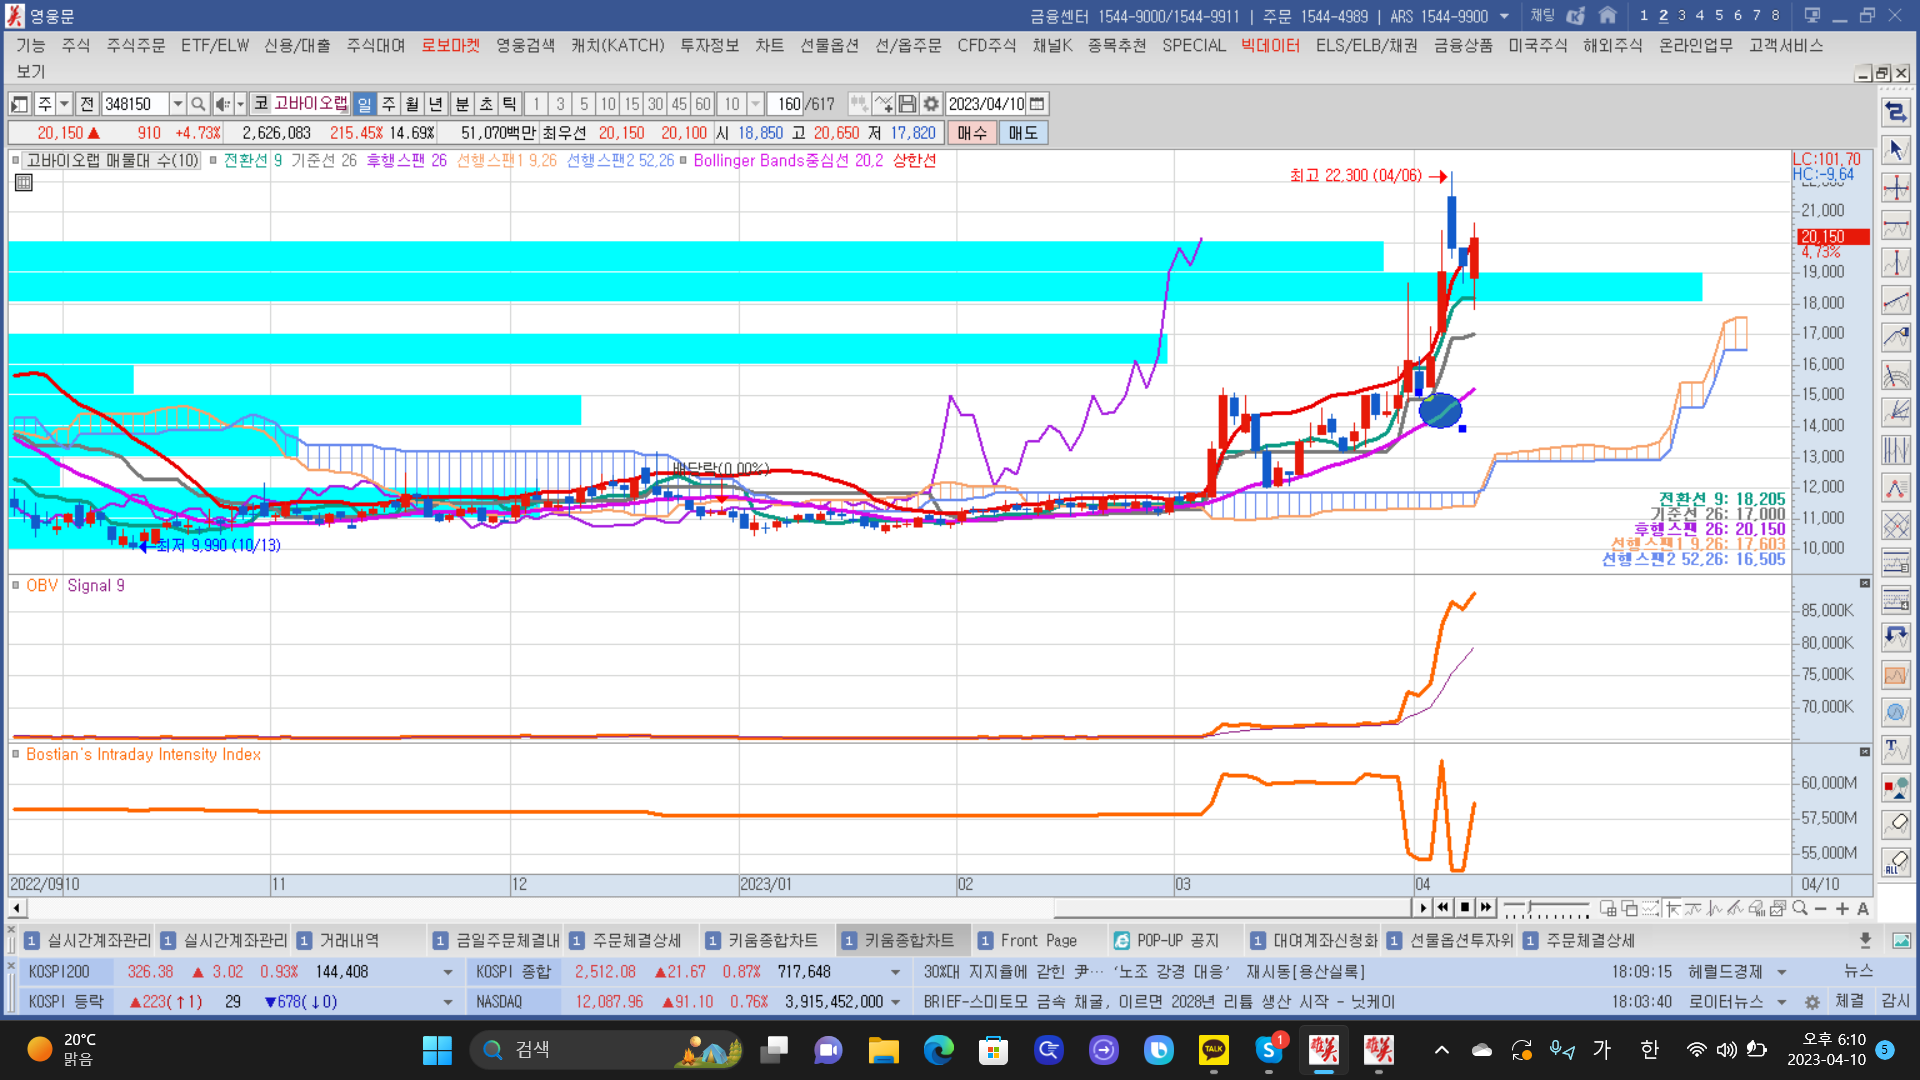This screenshot has width=1920, height=1080.
Task: Toggle the tick (틱) chart period
Action: tap(510, 104)
